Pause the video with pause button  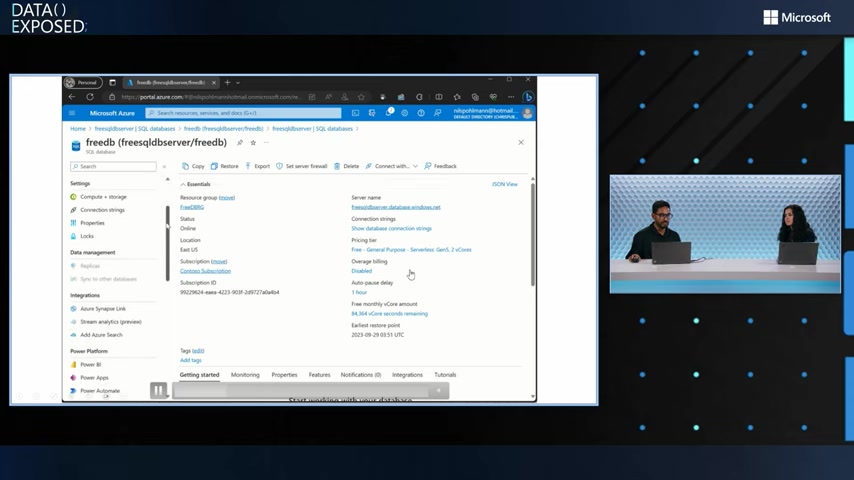[158, 390]
